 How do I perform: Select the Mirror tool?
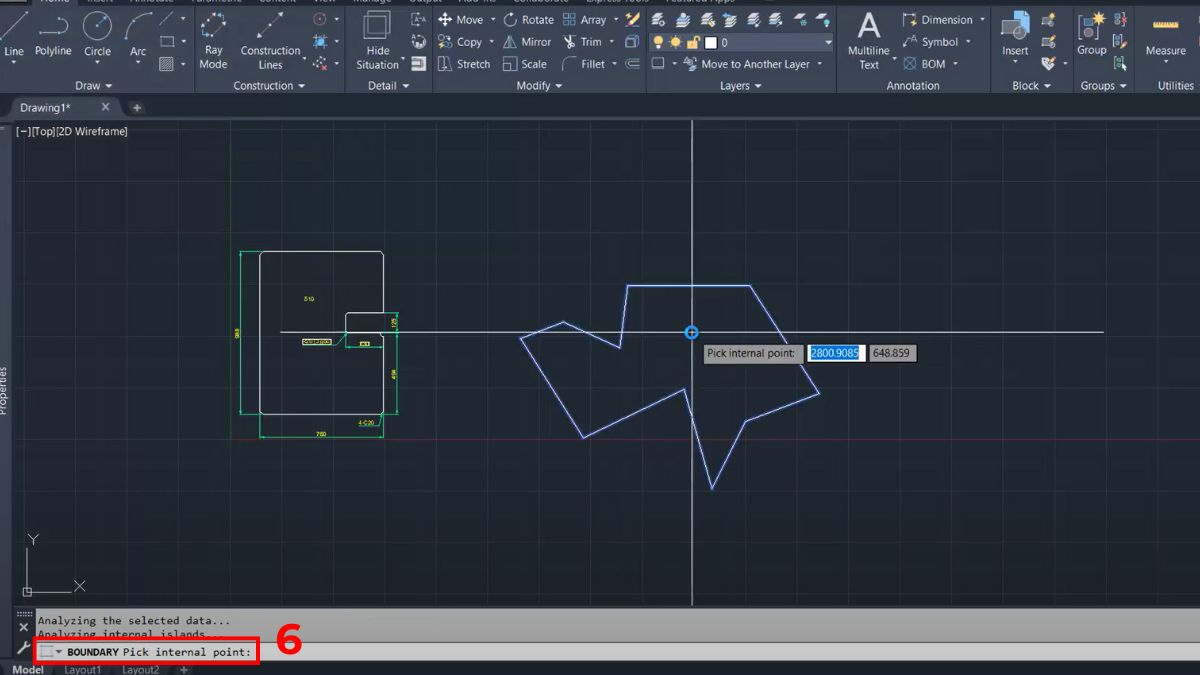[527, 42]
